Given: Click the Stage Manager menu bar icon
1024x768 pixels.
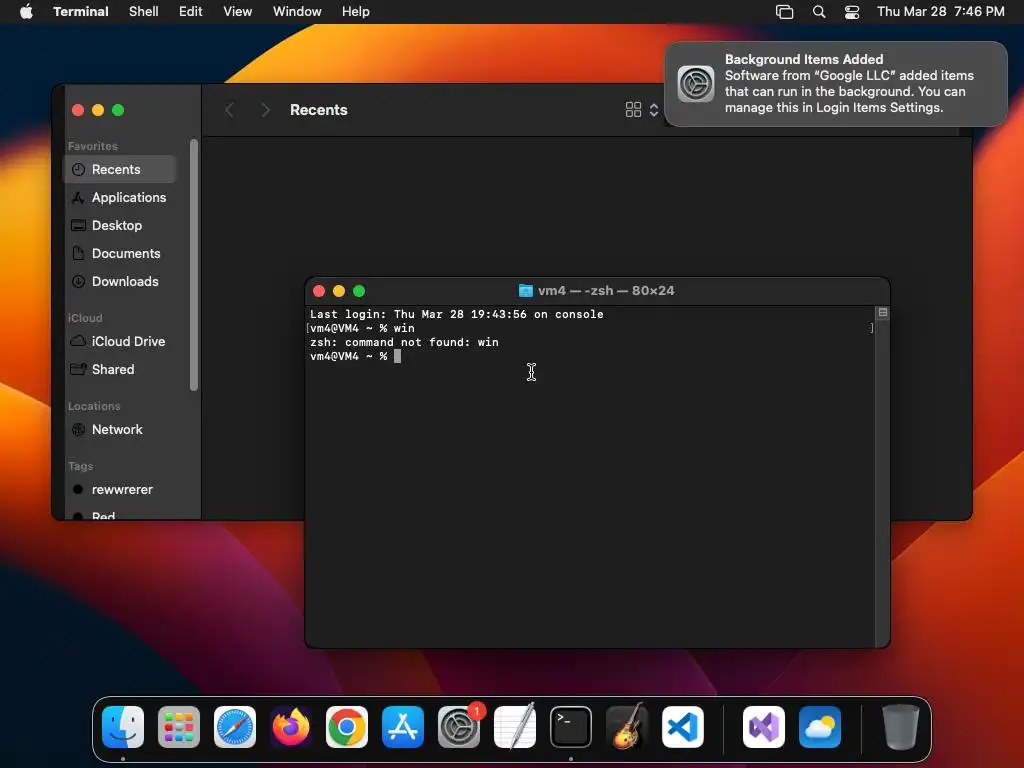Looking at the screenshot, I should (784, 11).
